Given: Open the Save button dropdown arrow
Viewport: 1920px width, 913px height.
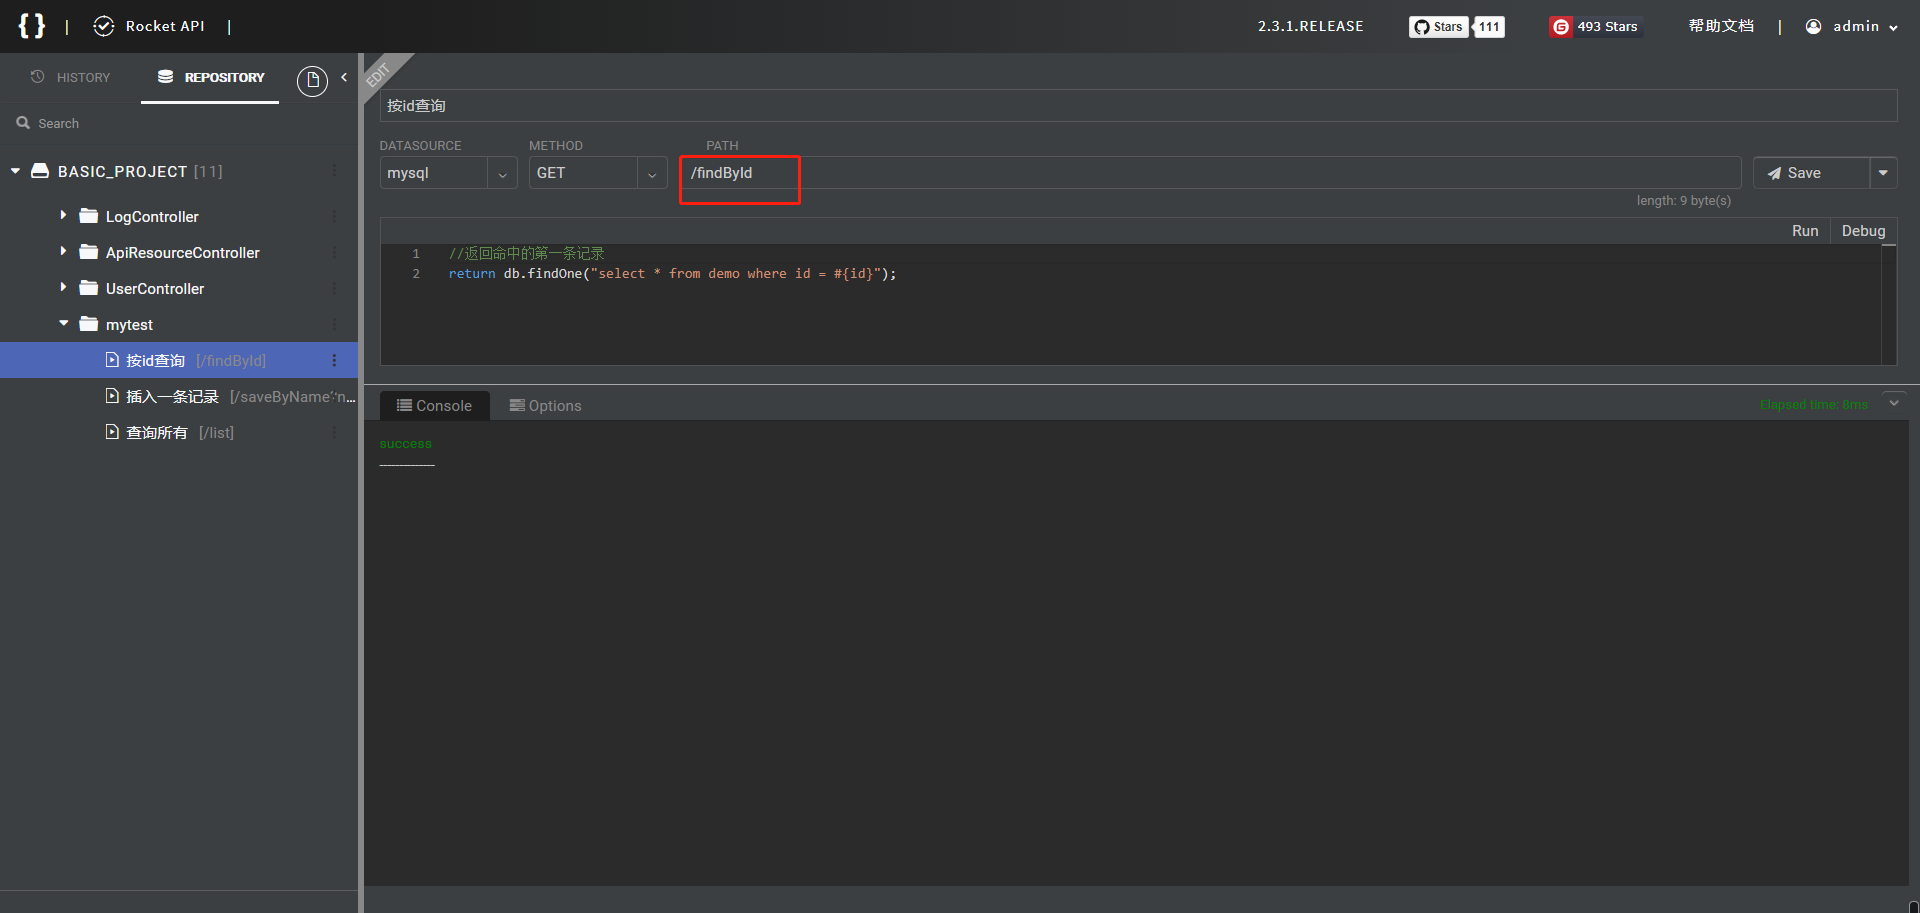Looking at the screenshot, I should (x=1883, y=173).
